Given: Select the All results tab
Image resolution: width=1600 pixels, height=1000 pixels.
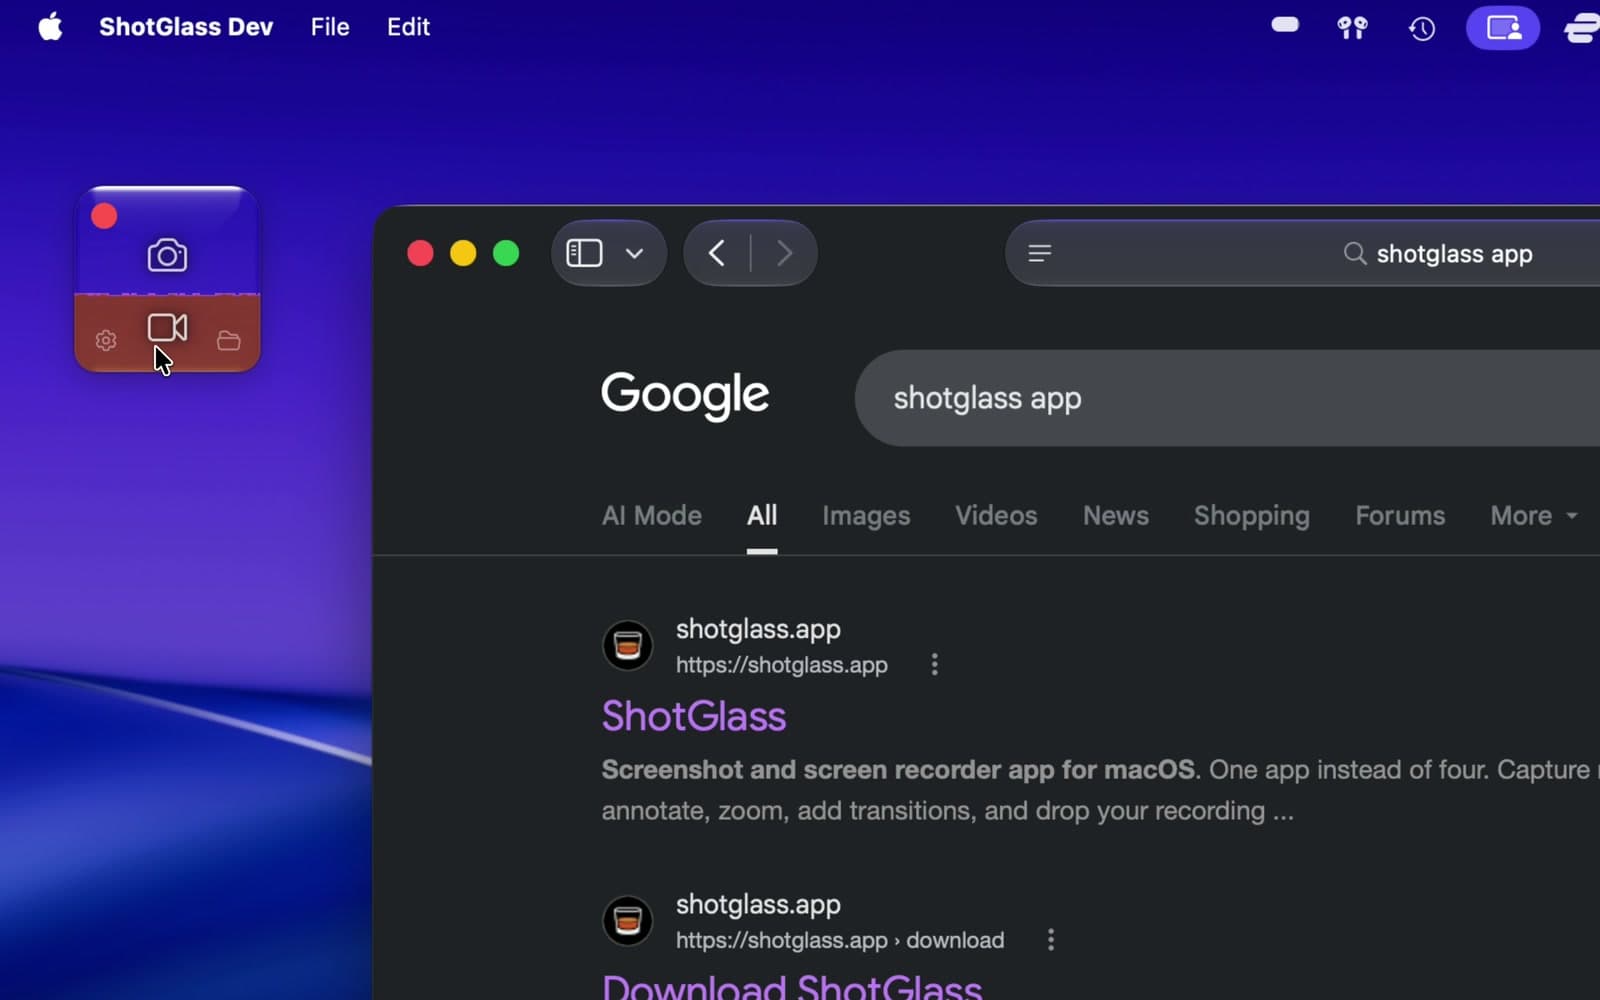Looking at the screenshot, I should (762, 515).
